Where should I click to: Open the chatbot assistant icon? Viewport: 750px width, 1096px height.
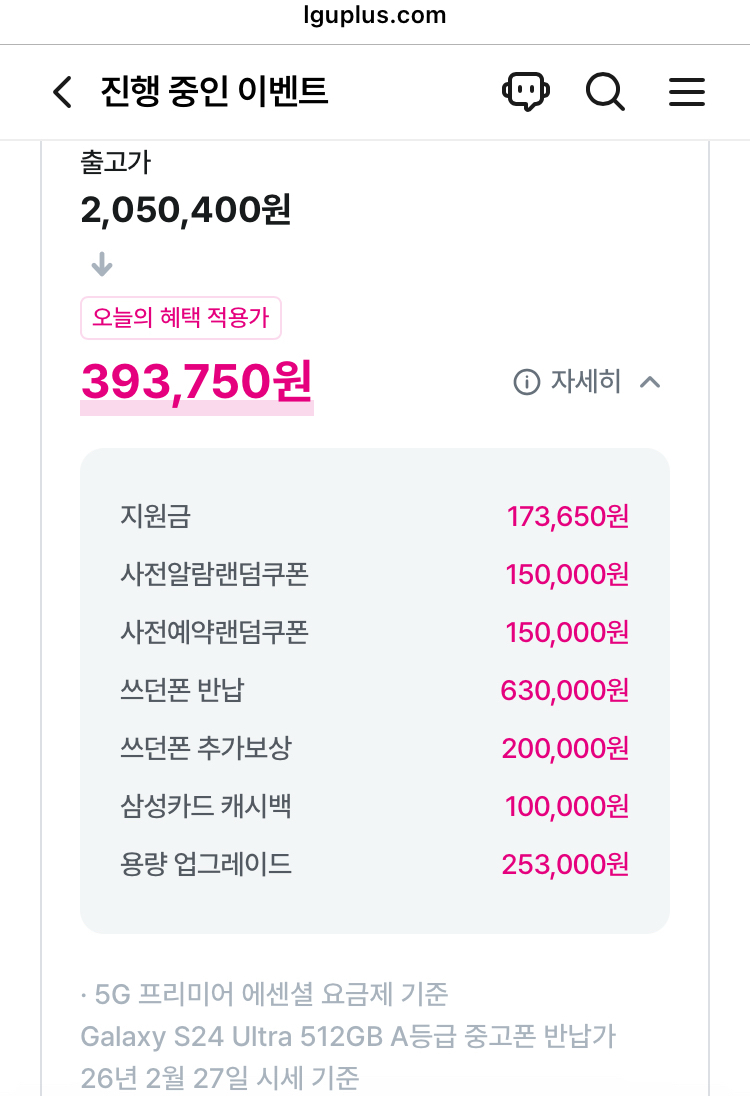click(x=527, y=92)
